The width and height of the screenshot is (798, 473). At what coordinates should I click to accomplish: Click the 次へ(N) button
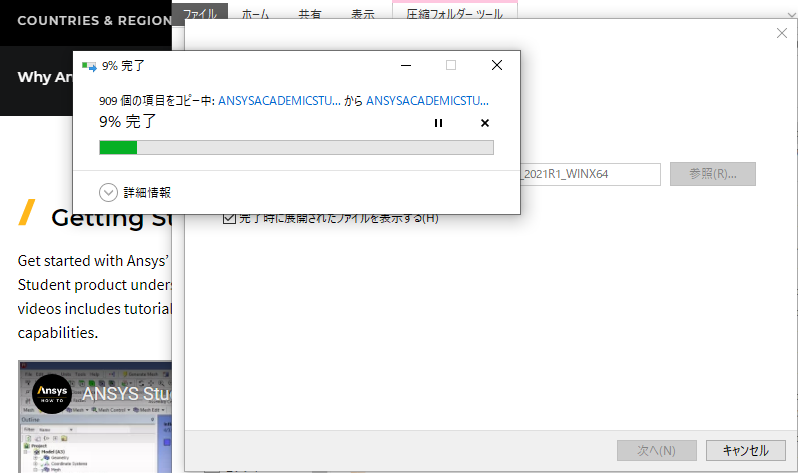point(657,451)
